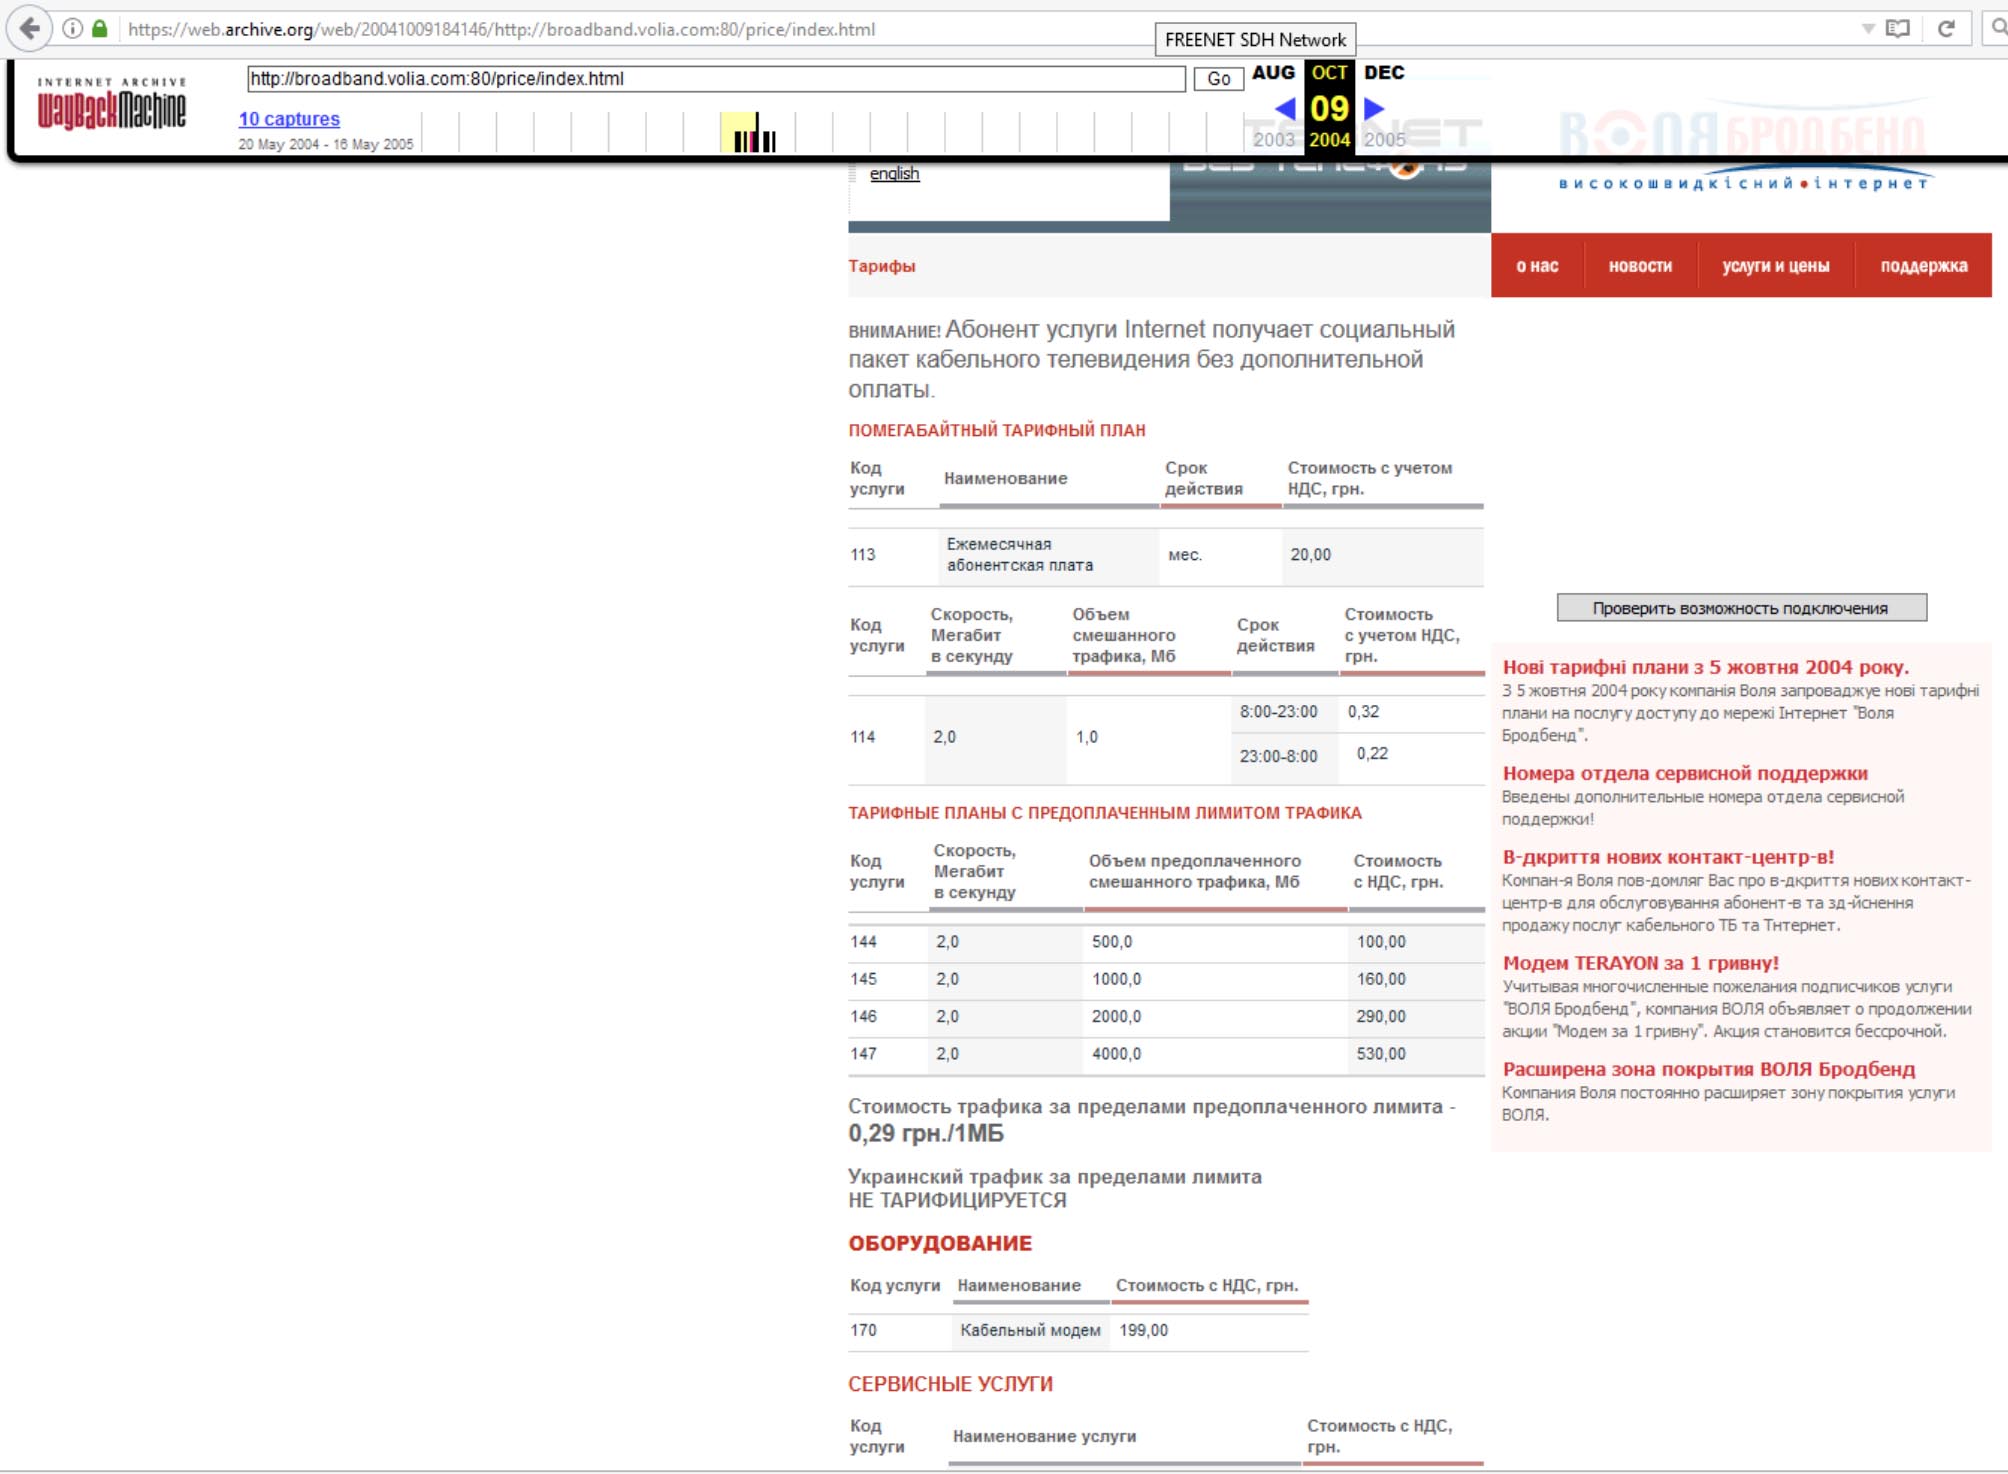Click the search magnifier icon at the right edge
Viewport: 2008px width, 1474px height.
(1998, 29)
